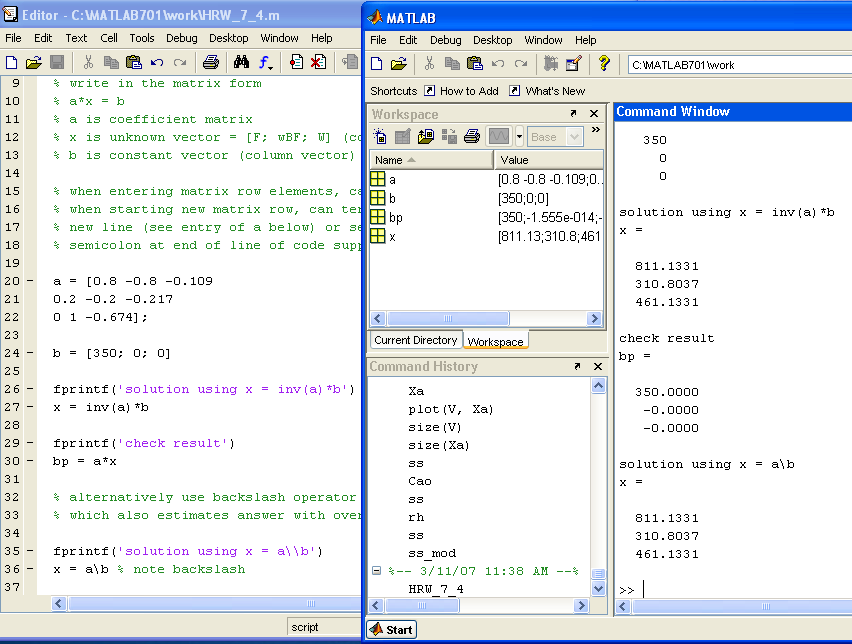Image resolution: width=852 pixels, height=644 pixels.
Task: Undo icon in MATLAB desktop toolbar
Action: [x=498, y=64]
